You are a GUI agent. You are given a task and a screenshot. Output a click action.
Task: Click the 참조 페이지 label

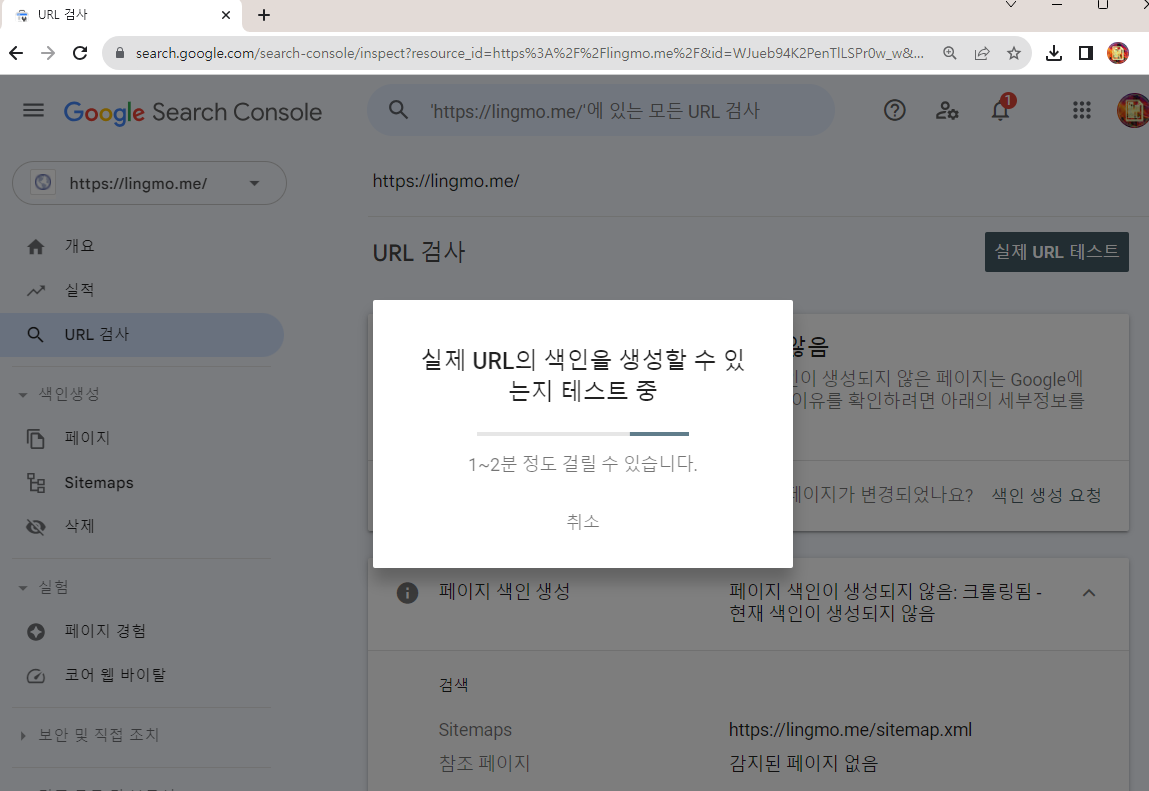click(484, 763)
